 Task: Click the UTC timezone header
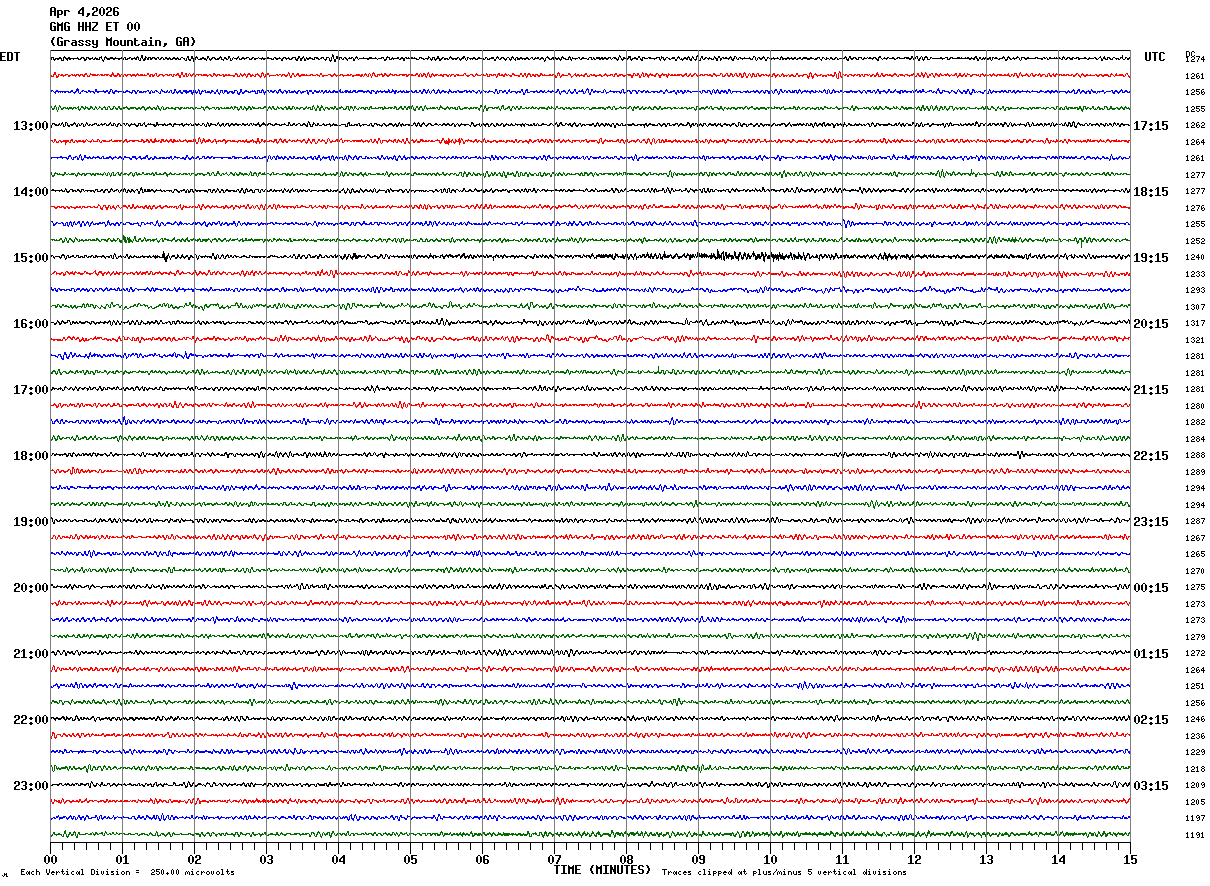(1155, 57)
